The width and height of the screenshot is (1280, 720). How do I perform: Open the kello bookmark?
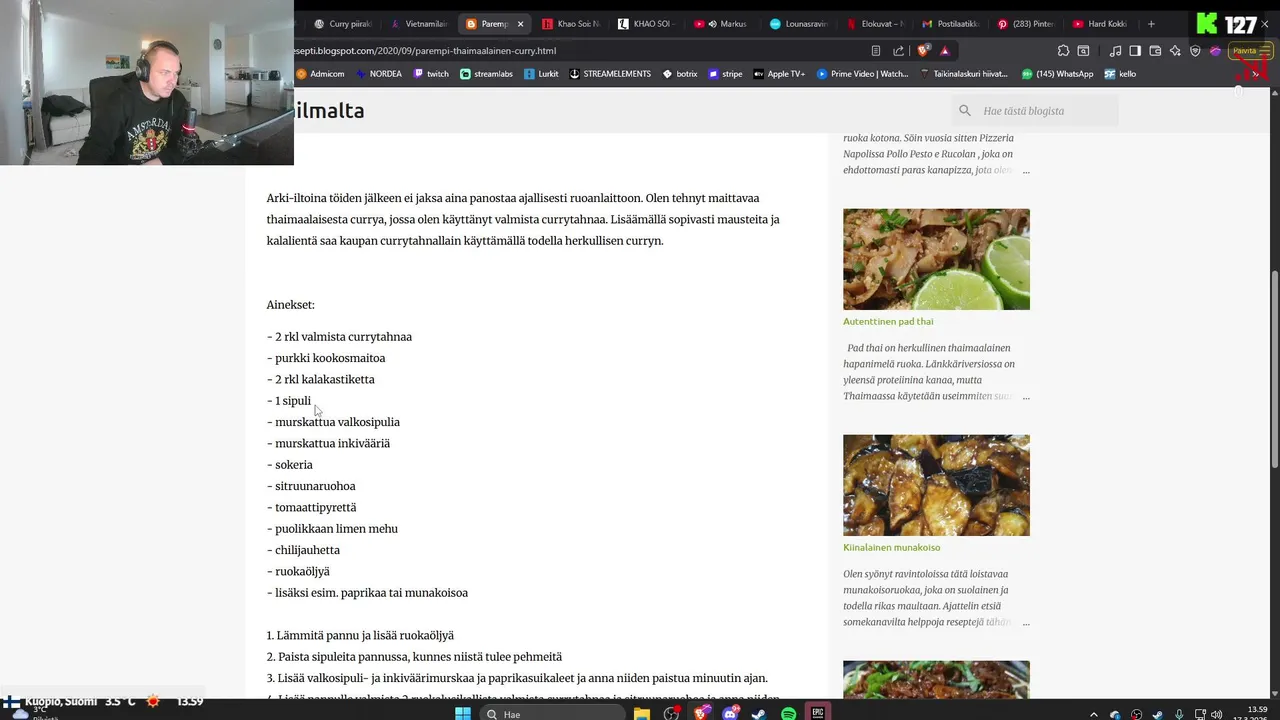click(1120, 74)
